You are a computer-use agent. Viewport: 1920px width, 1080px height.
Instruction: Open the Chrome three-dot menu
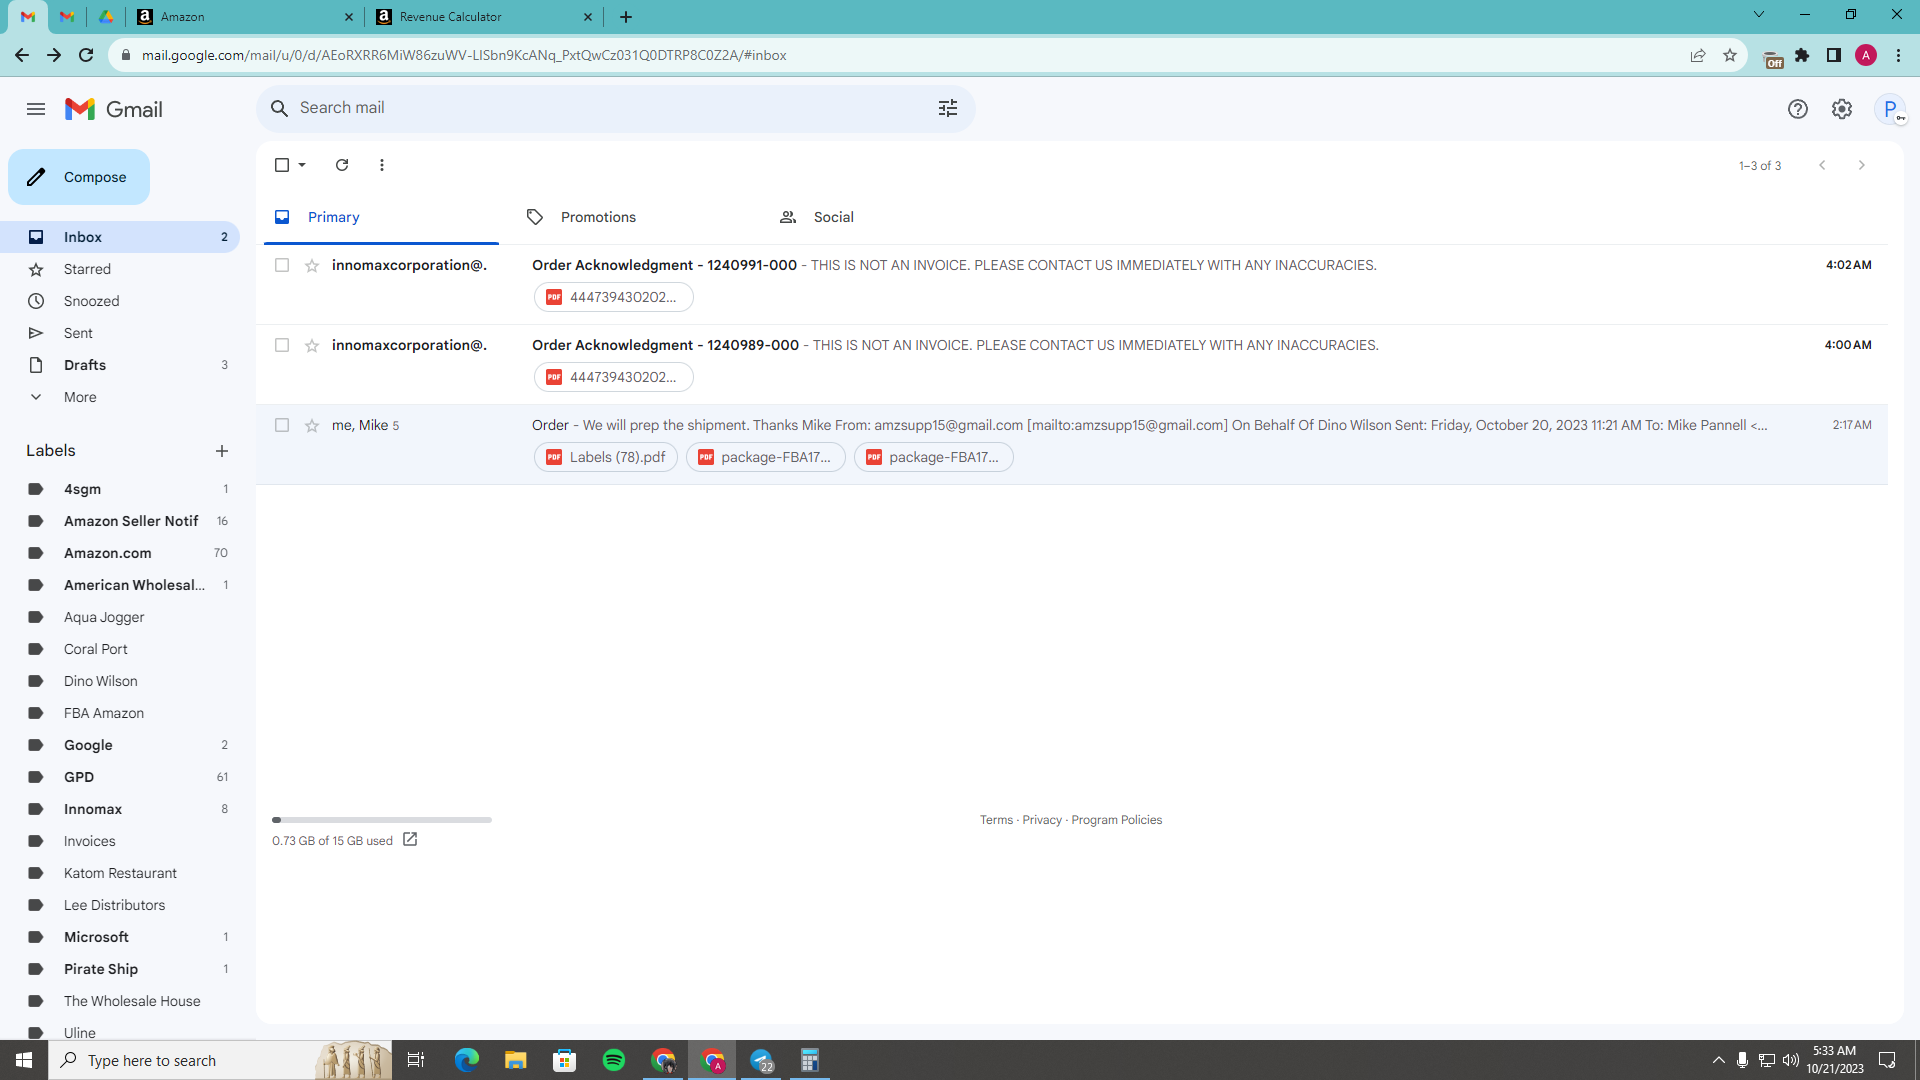pyautogui.click(x=1898, y=55)
